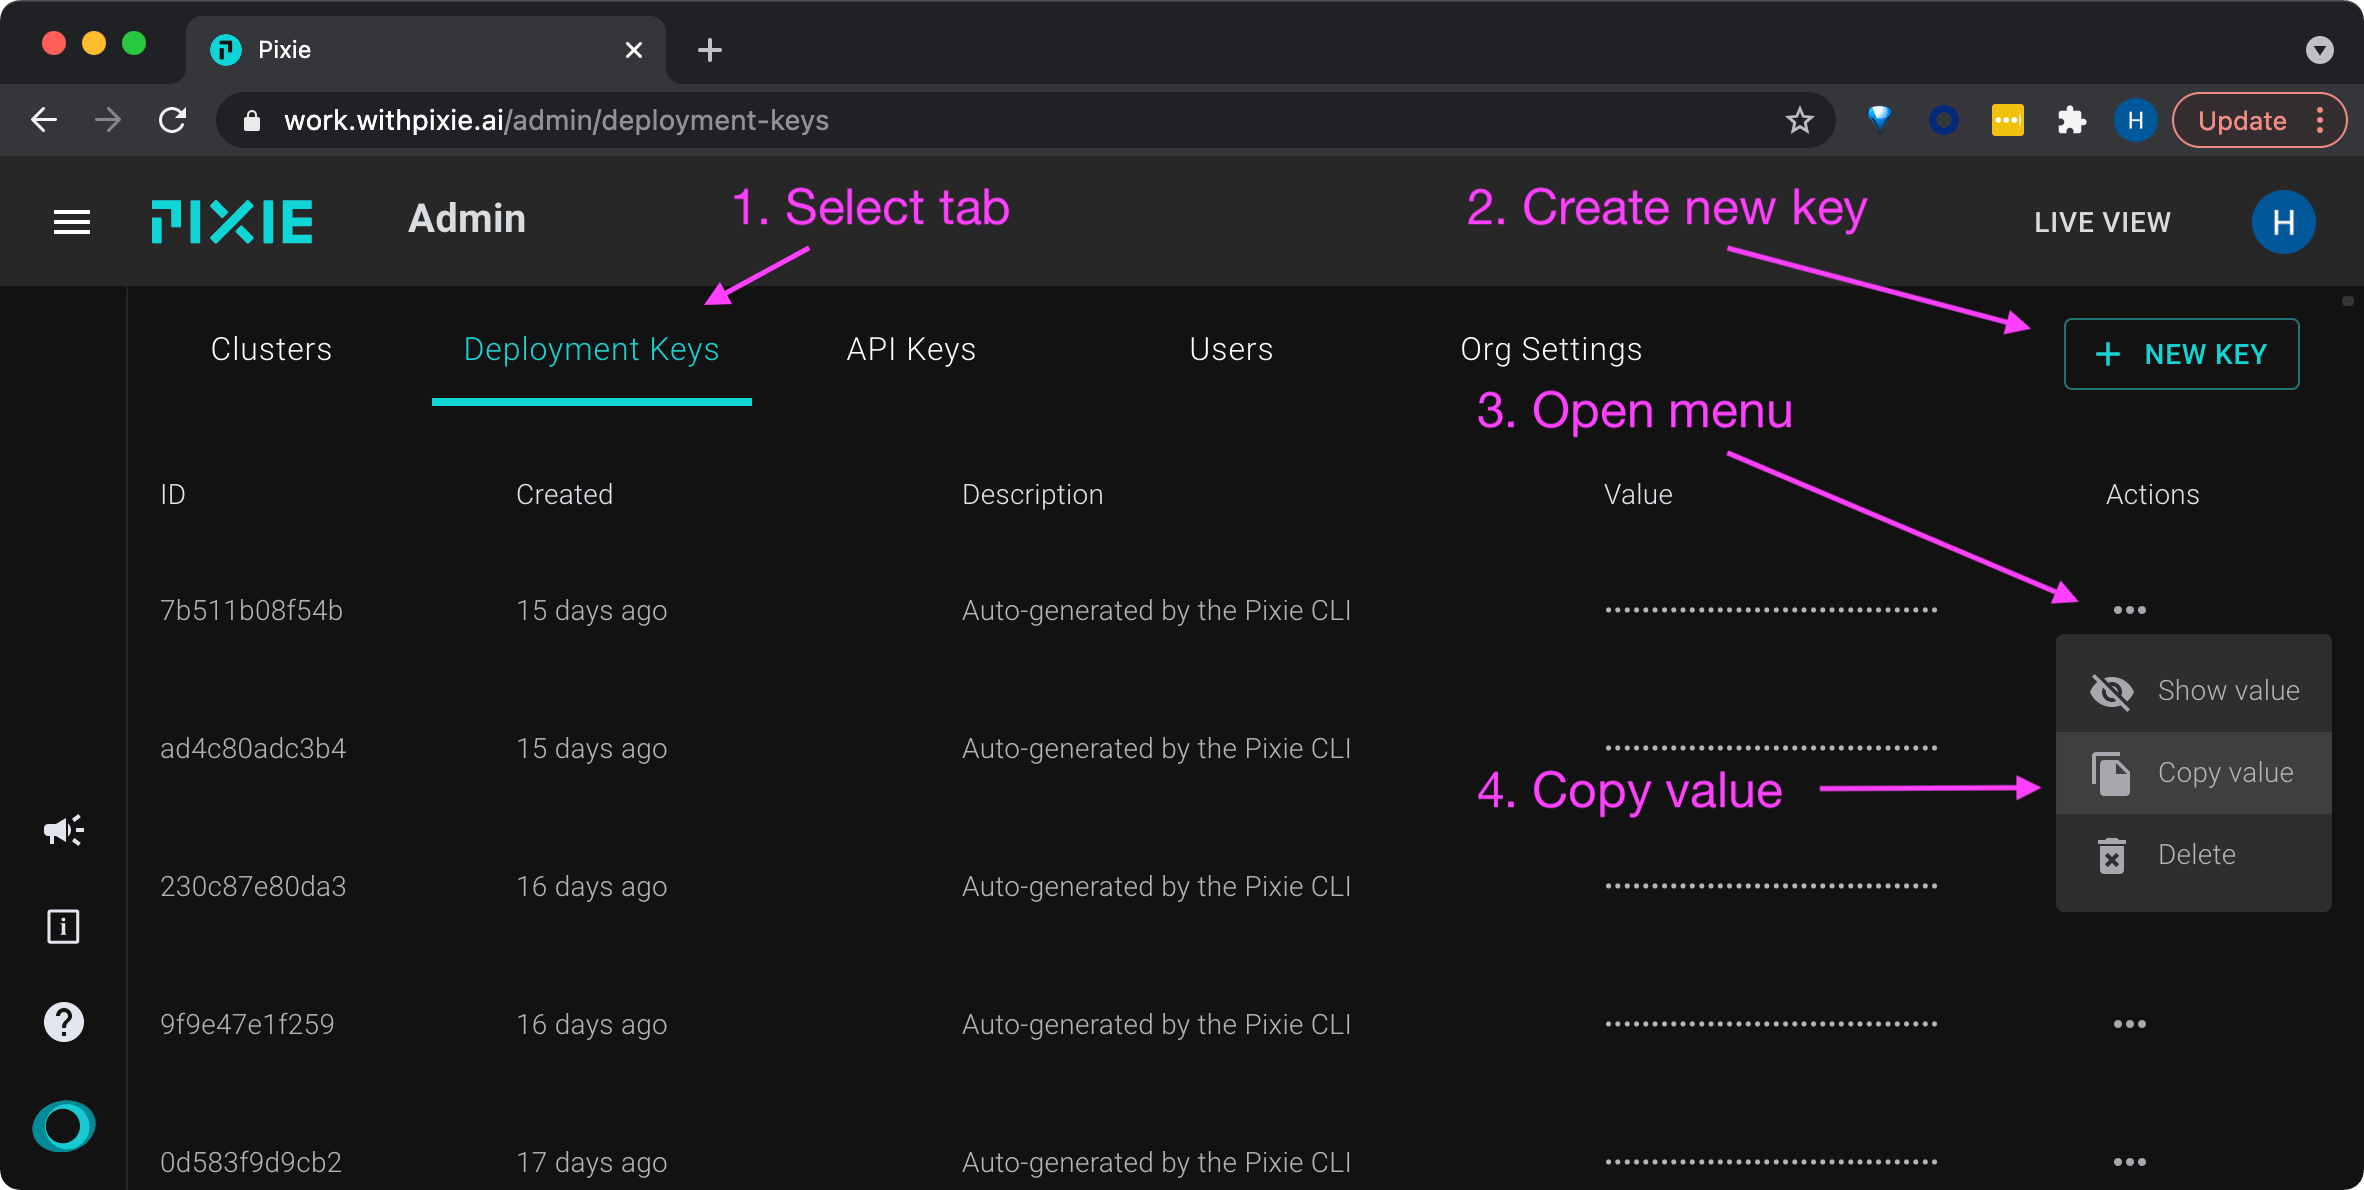2364x1190 pixels.
Task: Click the yellow extension icon
Action: [x=2007, y=120]
